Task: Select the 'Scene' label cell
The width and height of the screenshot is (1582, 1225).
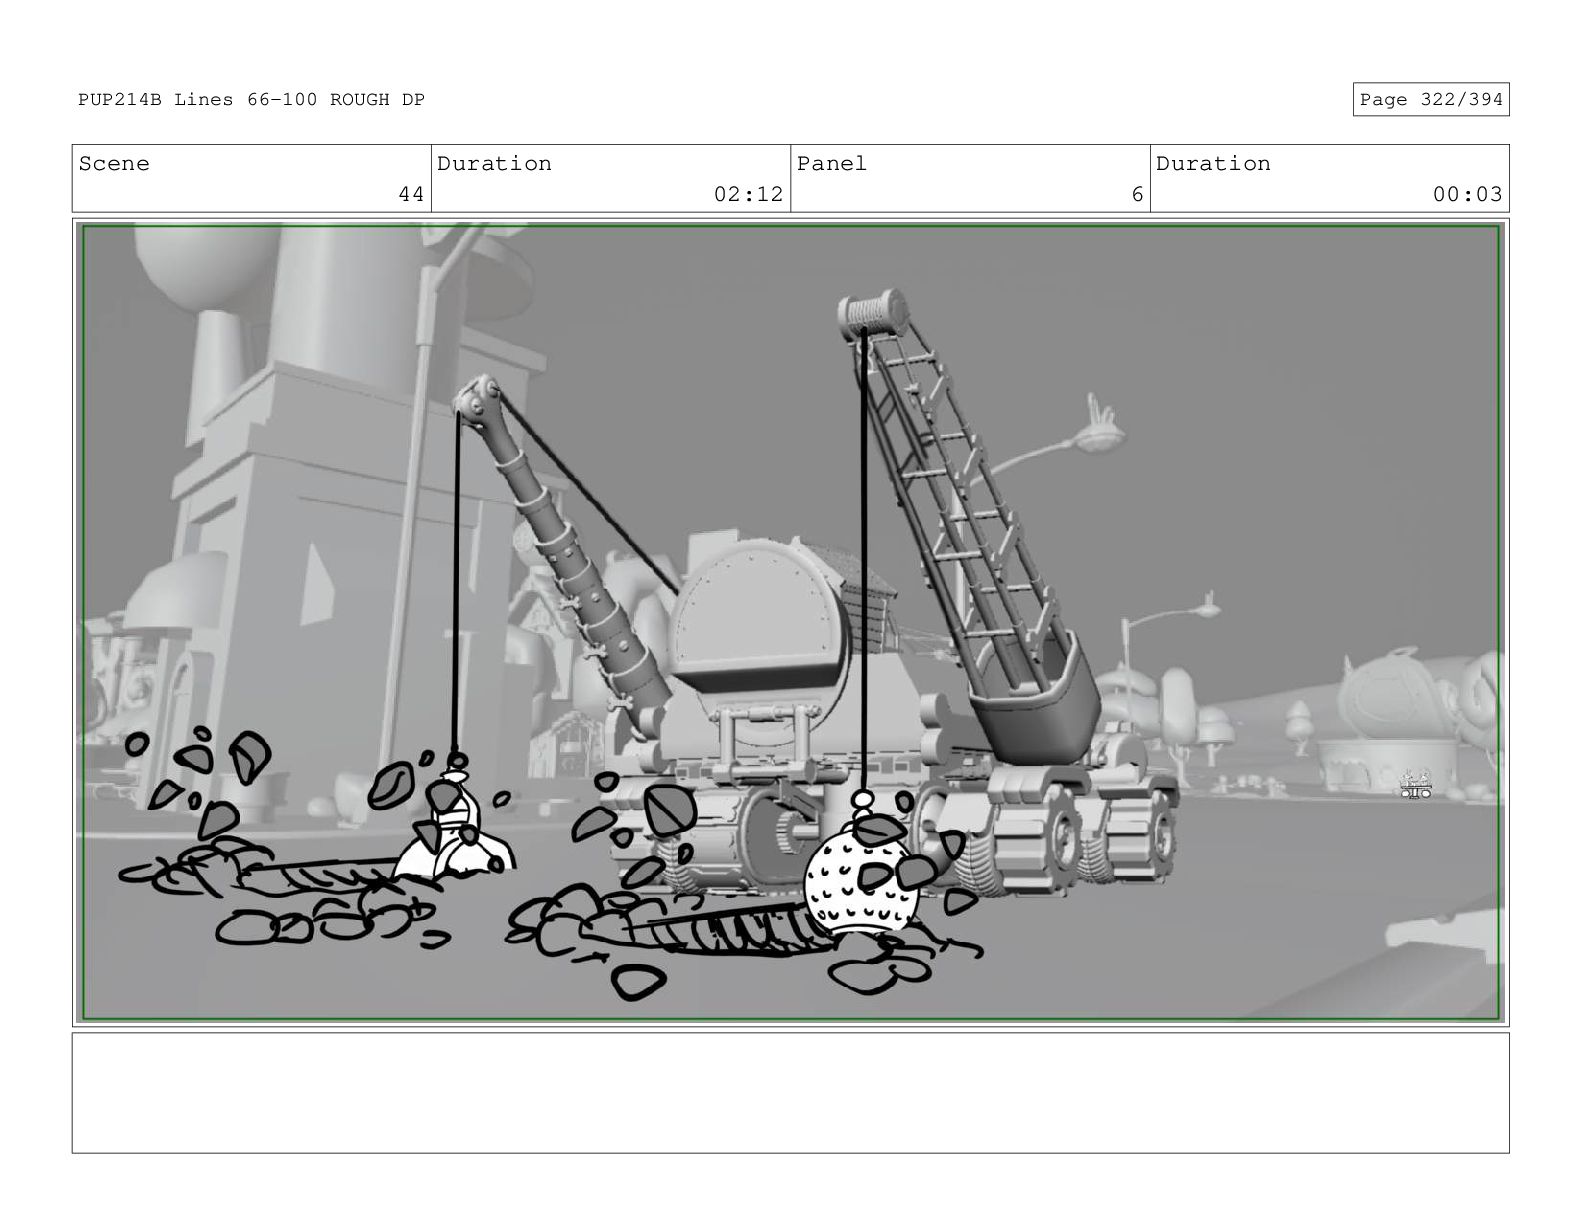Action: click(x=251, y=178)
